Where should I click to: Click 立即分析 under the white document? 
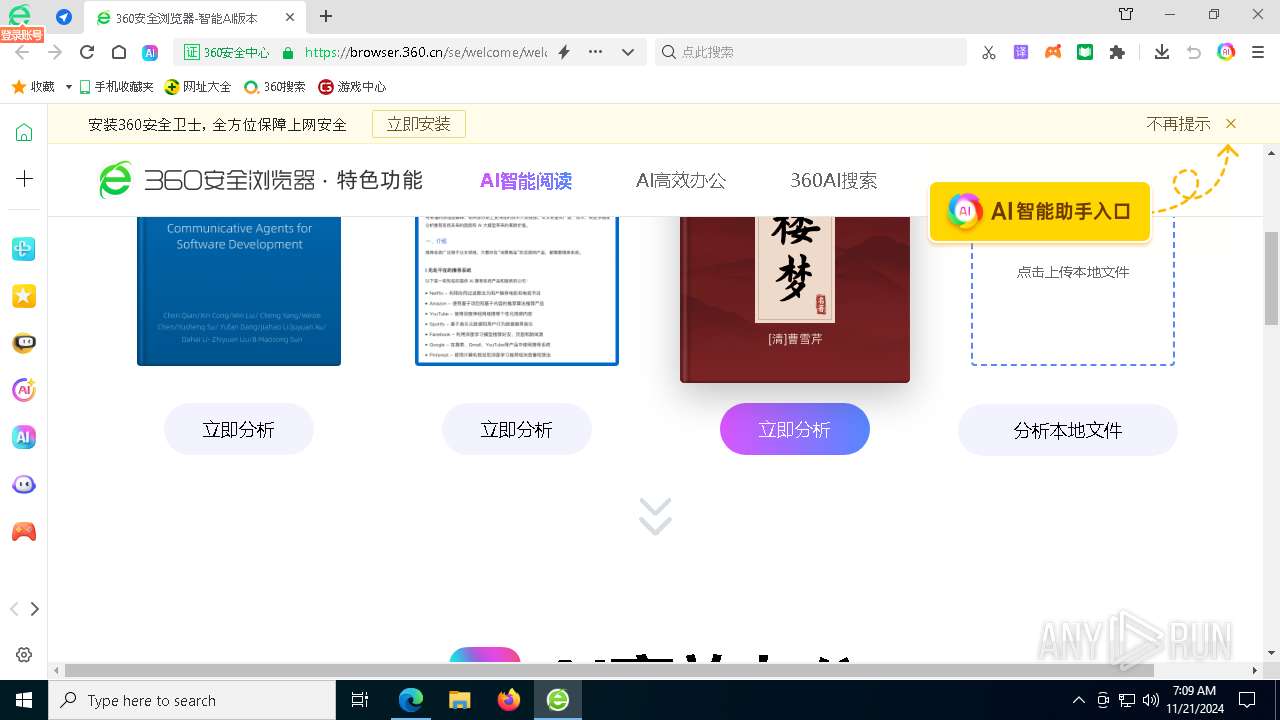point(517,430)
